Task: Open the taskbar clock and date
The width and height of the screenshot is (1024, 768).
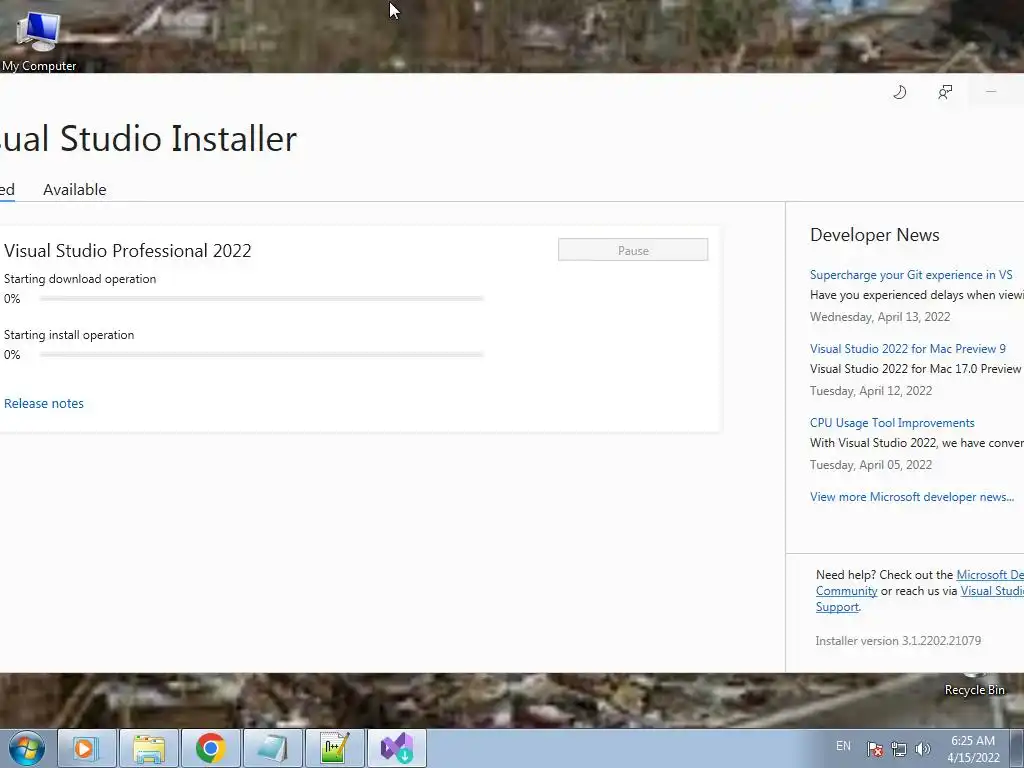Action: pyautogui.click(x=973, y=749)
